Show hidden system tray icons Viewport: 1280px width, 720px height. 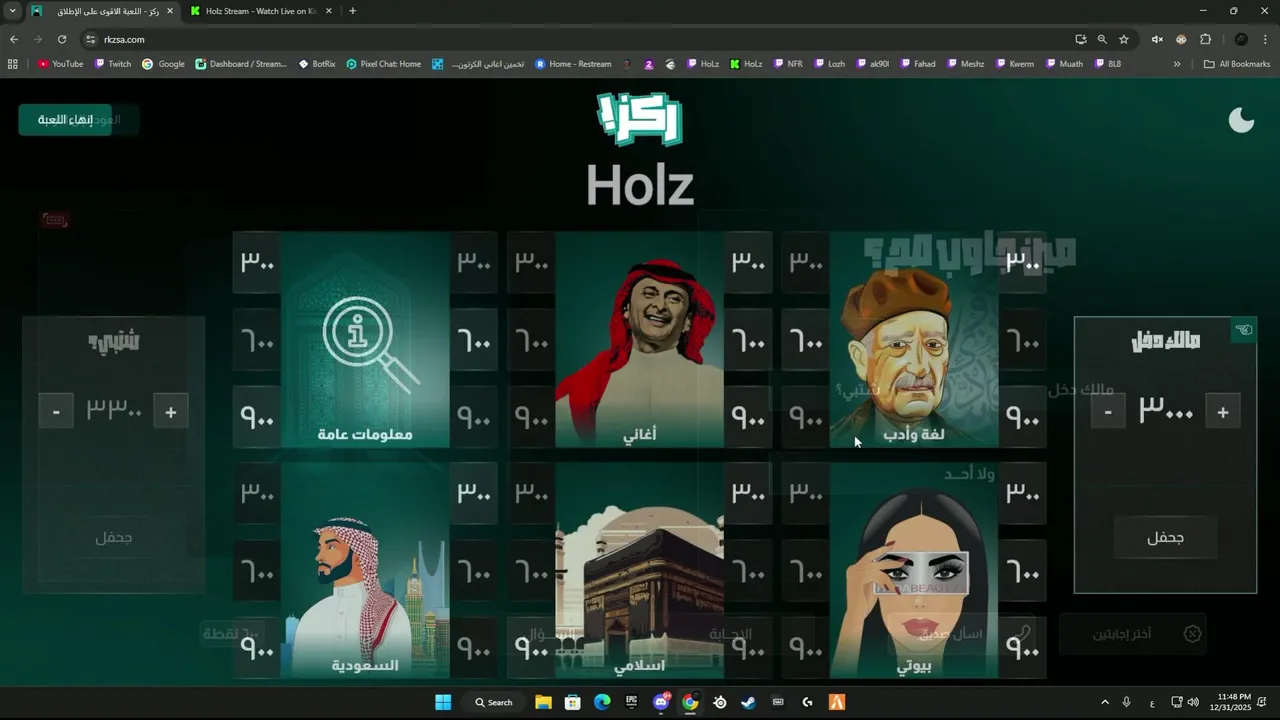(1105, 702)
